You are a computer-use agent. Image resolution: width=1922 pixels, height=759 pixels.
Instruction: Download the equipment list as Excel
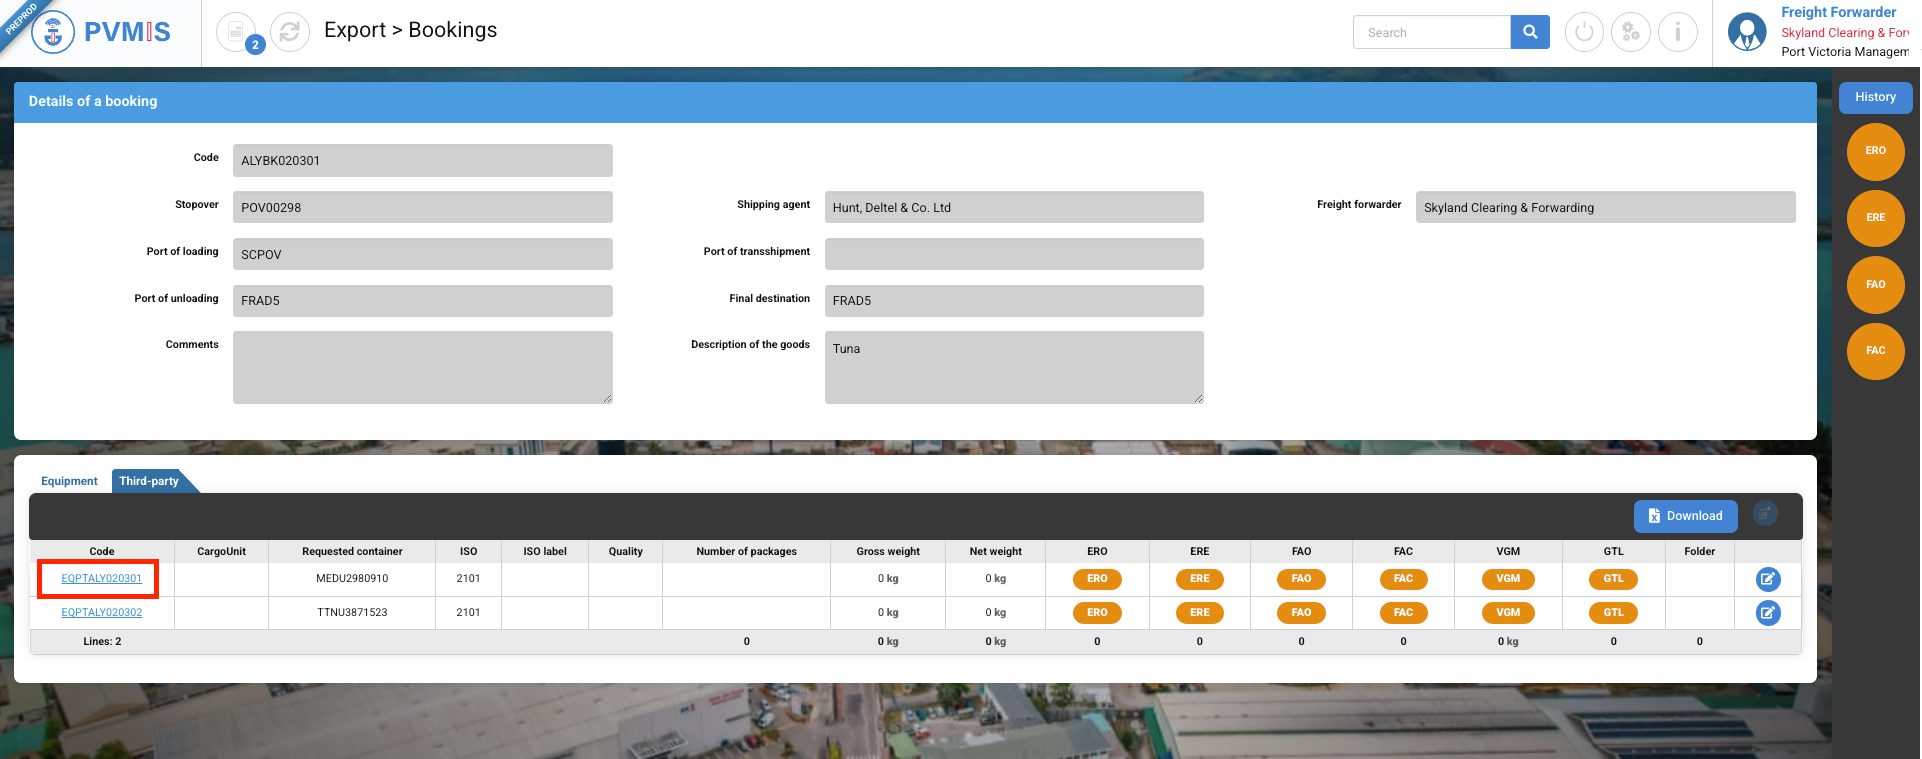(1685, 516)
